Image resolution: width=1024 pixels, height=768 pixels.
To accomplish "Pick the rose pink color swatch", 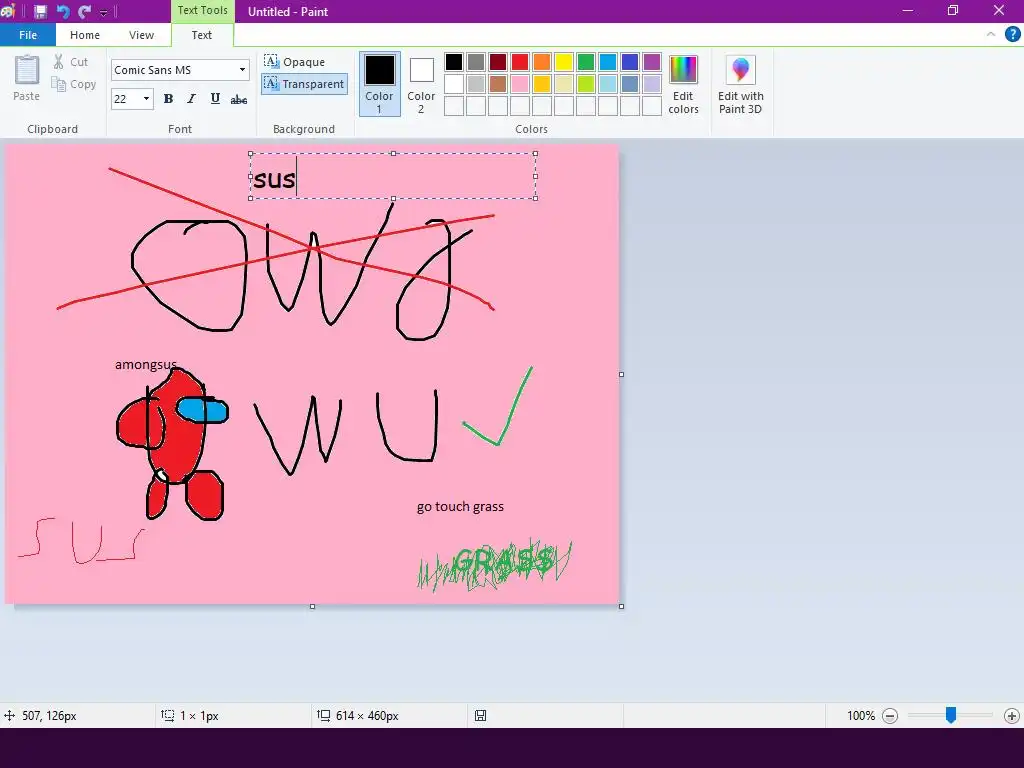I will point(520,84).
